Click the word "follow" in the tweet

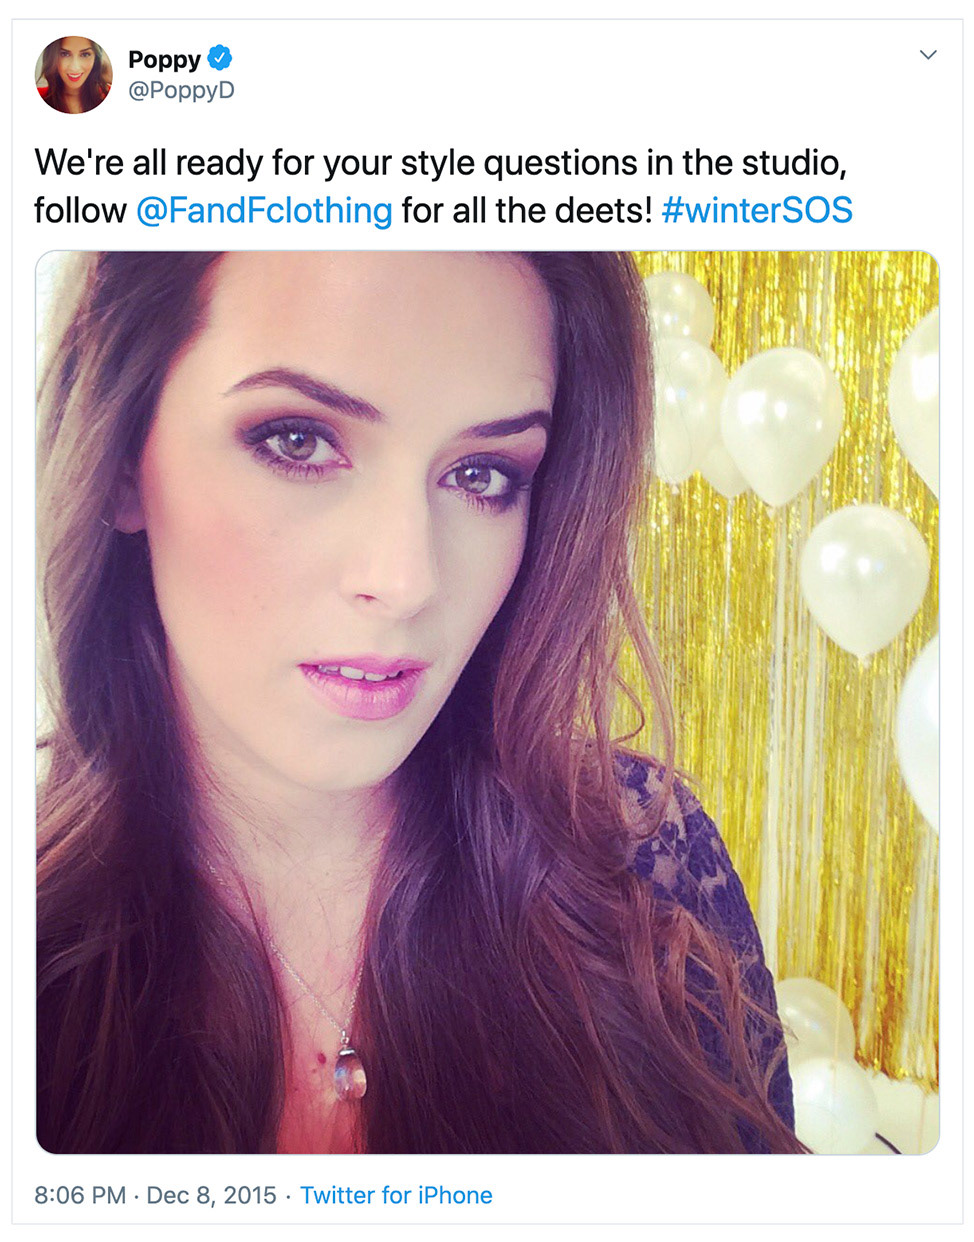(80, 211)
